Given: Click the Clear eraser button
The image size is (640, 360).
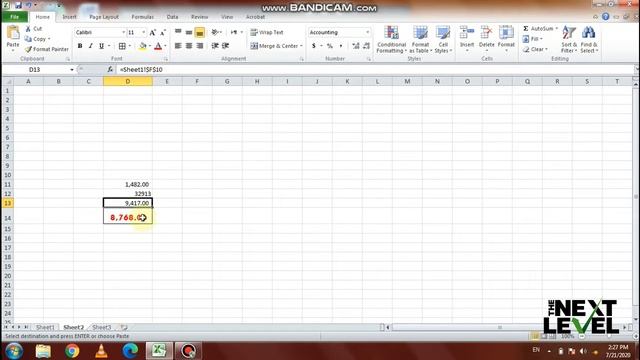Looking at the screenshot, I should [535, 49].
